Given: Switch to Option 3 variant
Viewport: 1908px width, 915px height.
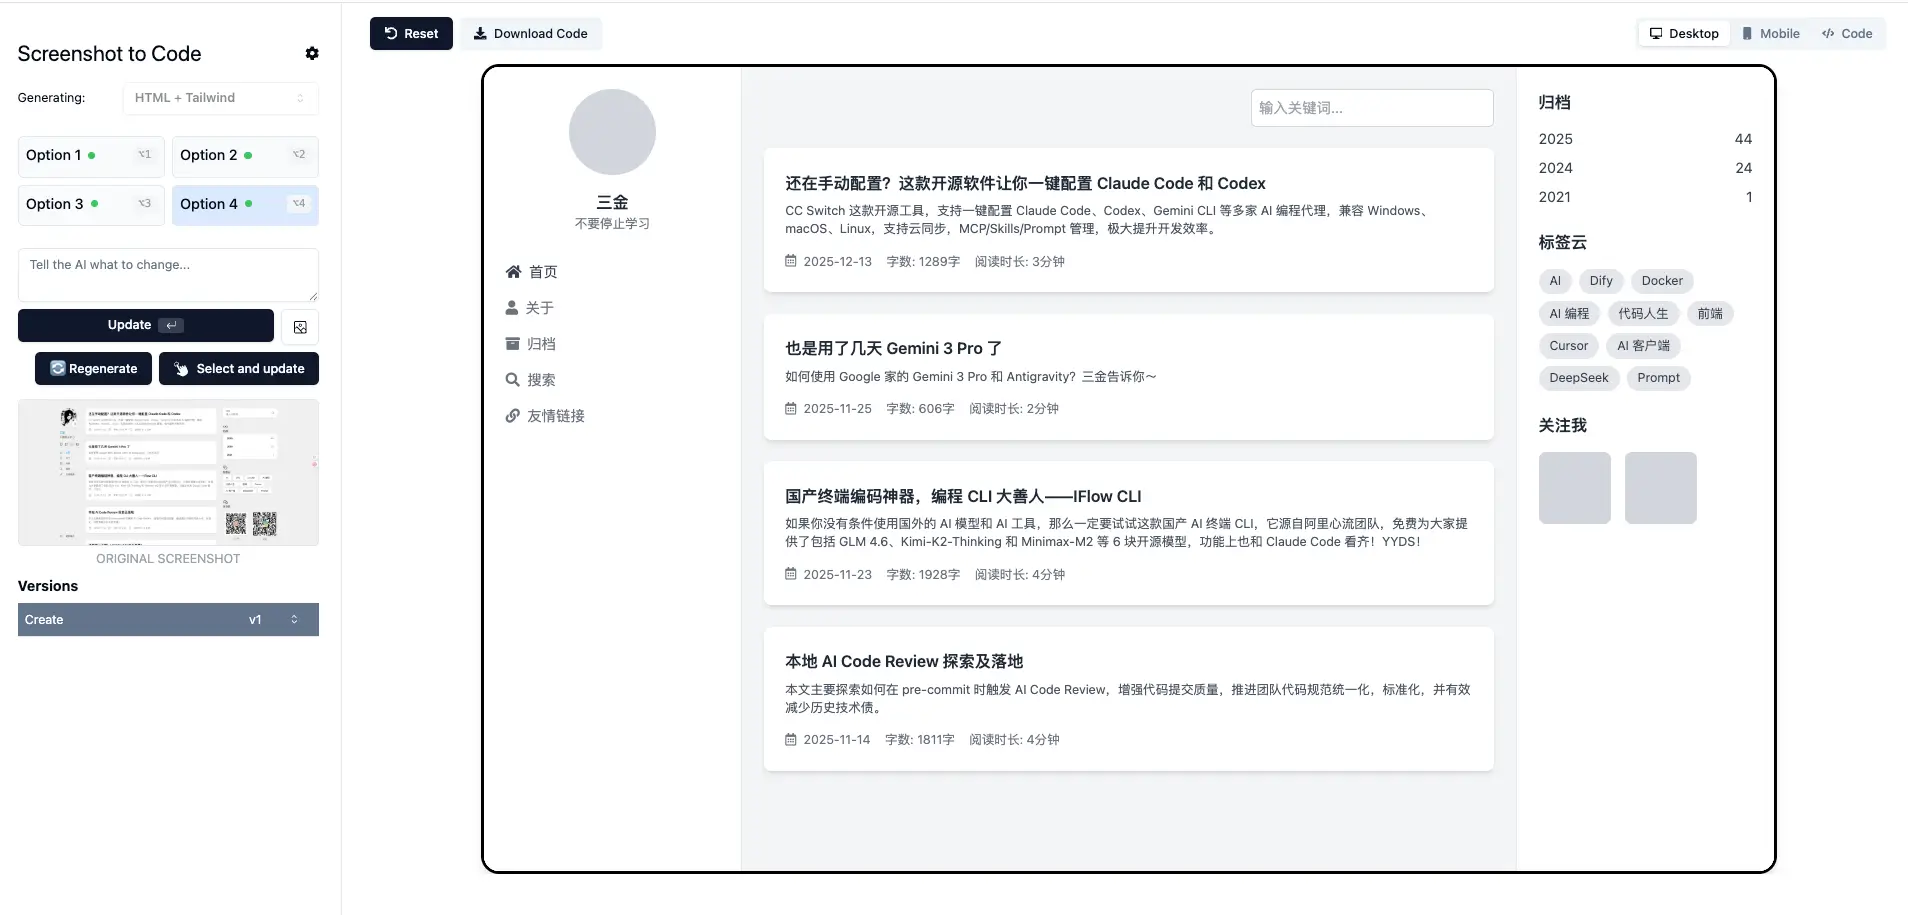Looking at the screenshot, I should (90, 204).
